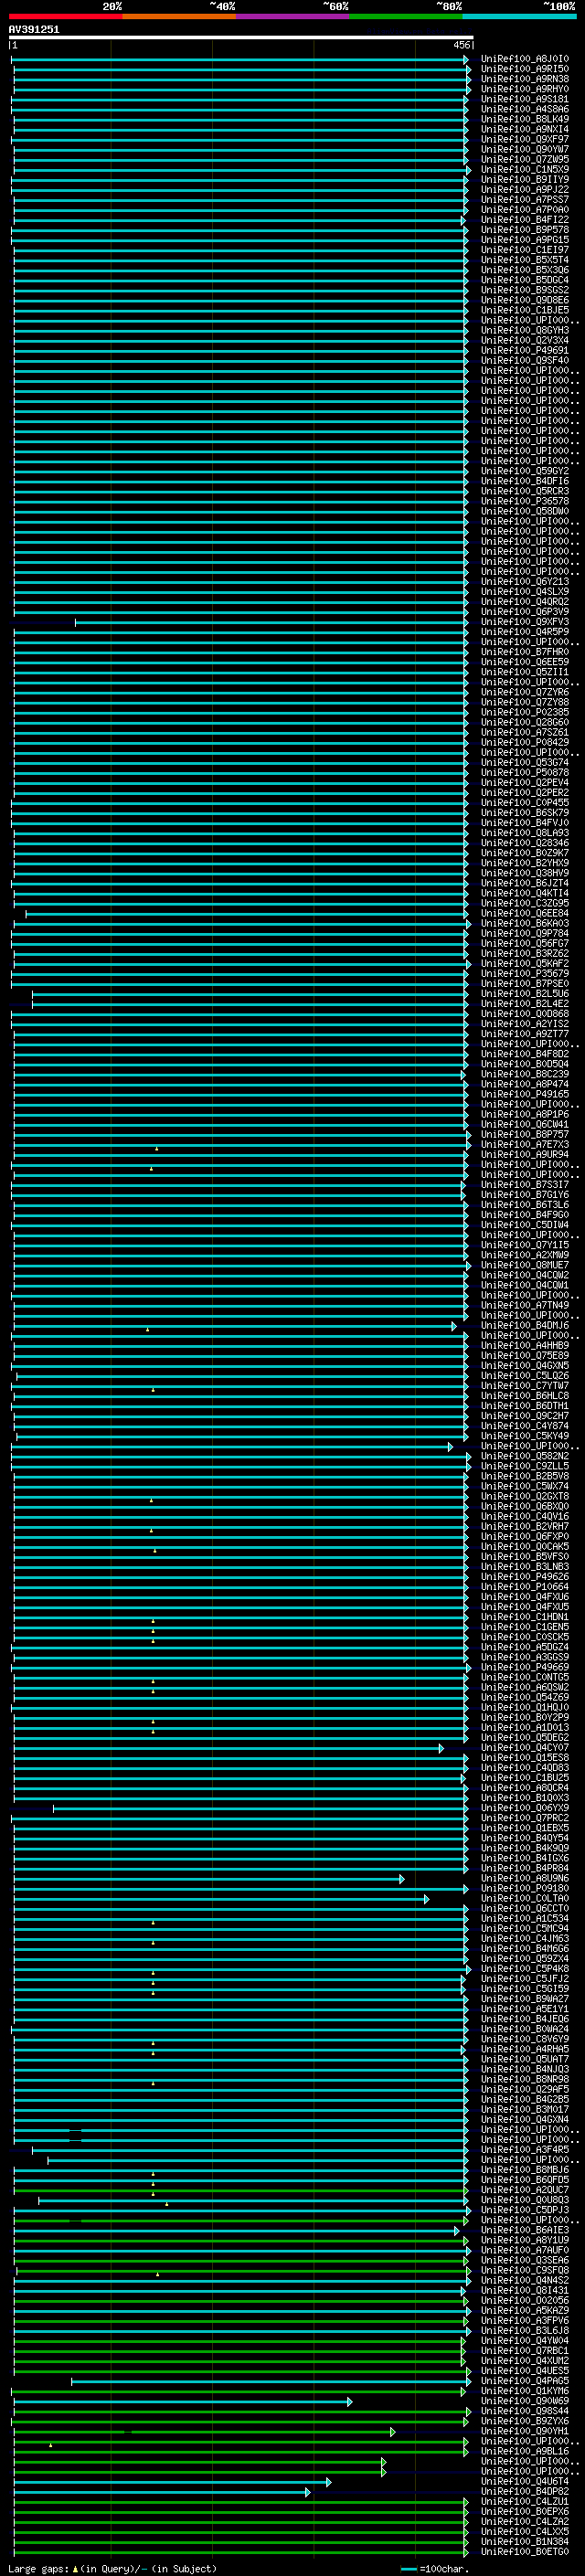This screenshot has height=2576, width=585.
Task: Select the UniRef100_B4FI22 label
Action: tap(525, 220)
